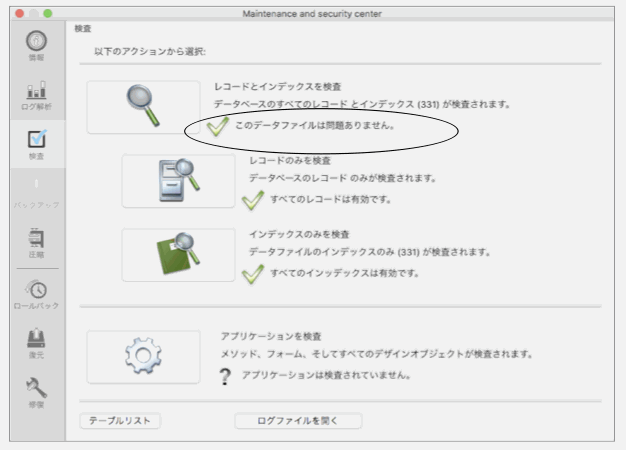Click the green checkmark beside このデータファイルは問題ありません
The width and height of the screenshot is (626, 450).
click(x=218, y=127)
